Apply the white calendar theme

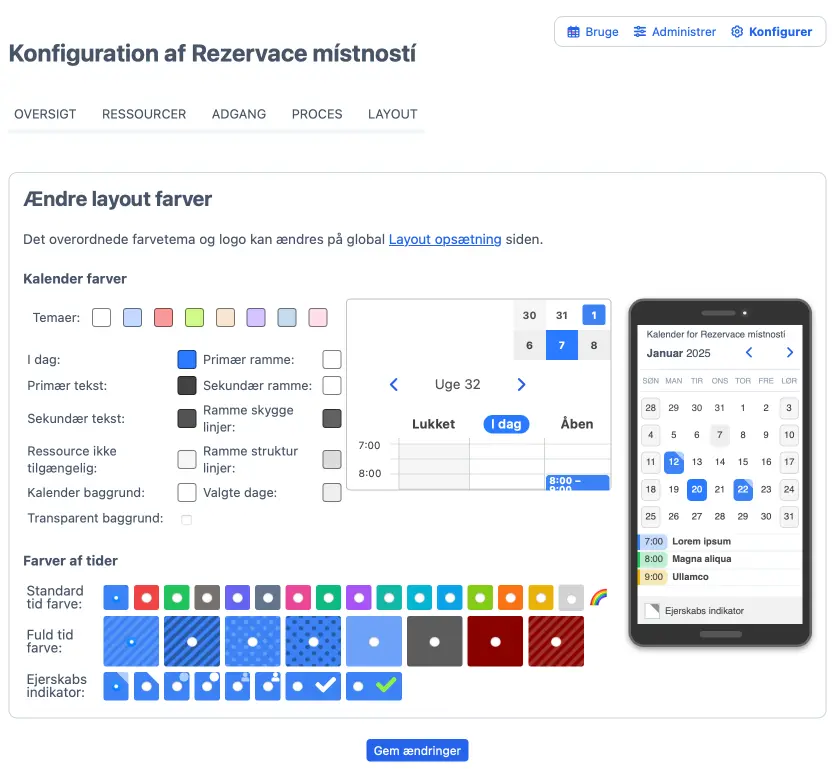[102, 318]
